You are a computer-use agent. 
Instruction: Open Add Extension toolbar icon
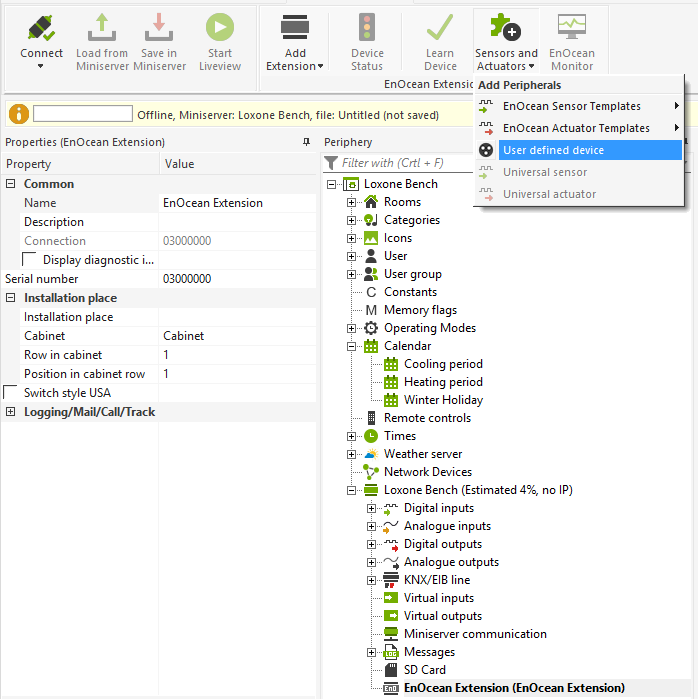(295, 28)
